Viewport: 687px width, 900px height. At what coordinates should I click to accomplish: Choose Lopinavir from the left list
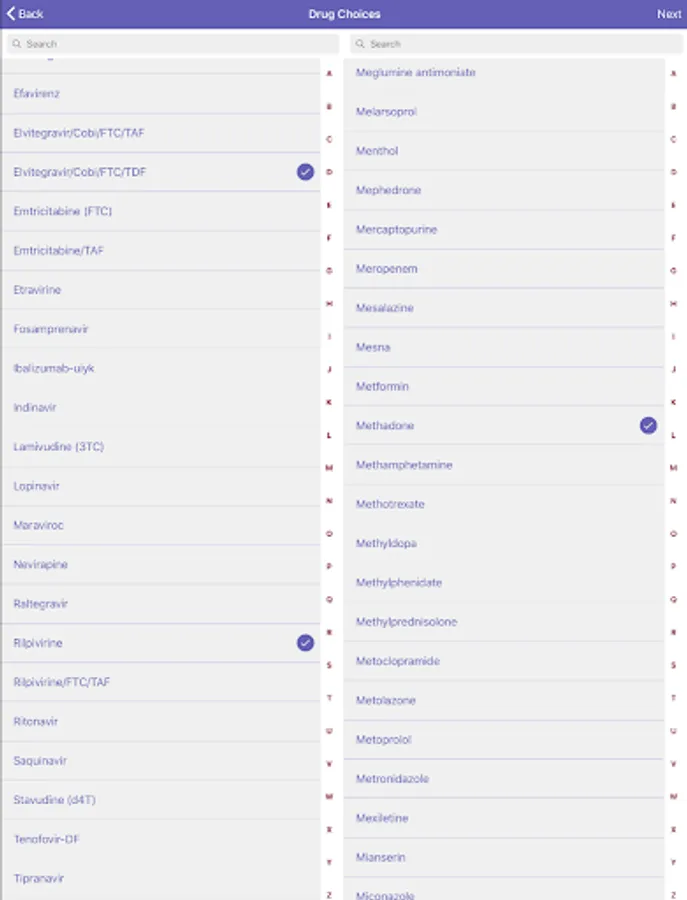tap(150, 486)
